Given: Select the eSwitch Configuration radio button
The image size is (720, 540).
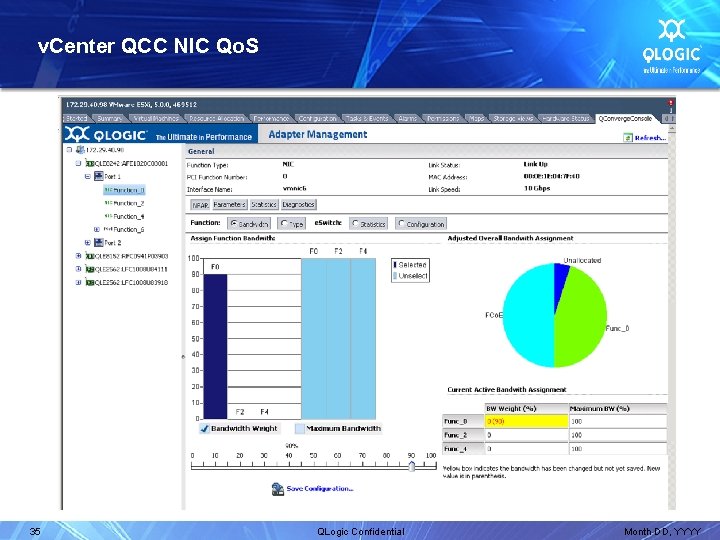Looking at the screenshot, I should [401, 224].
